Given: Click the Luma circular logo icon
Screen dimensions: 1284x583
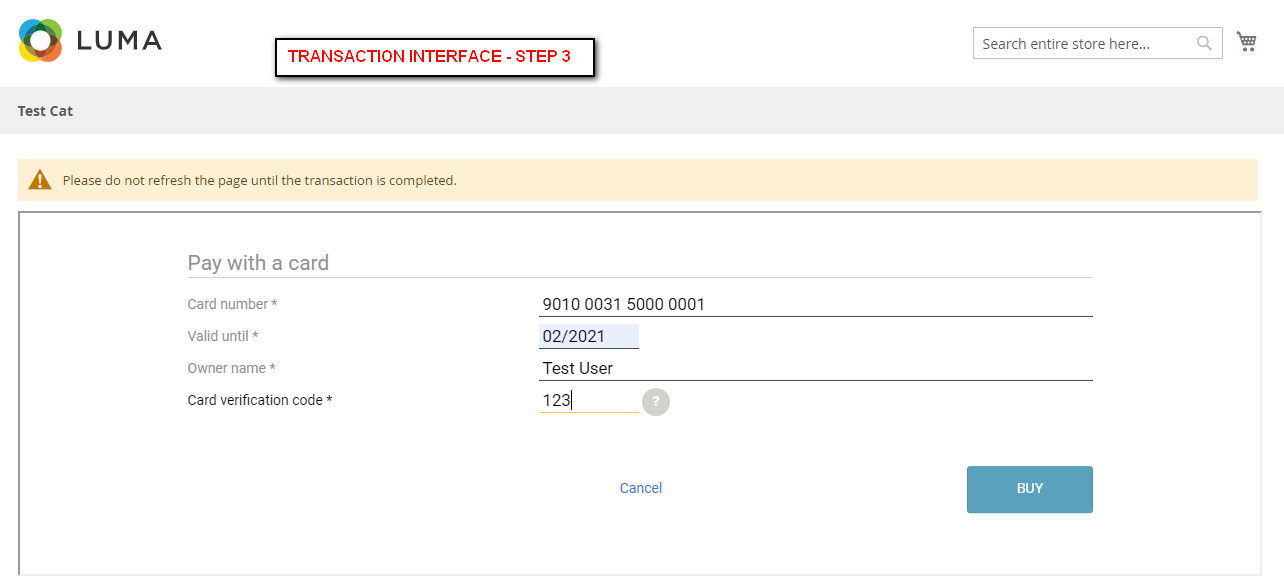Looking at the screenshot, I should [x=41, y=40].
